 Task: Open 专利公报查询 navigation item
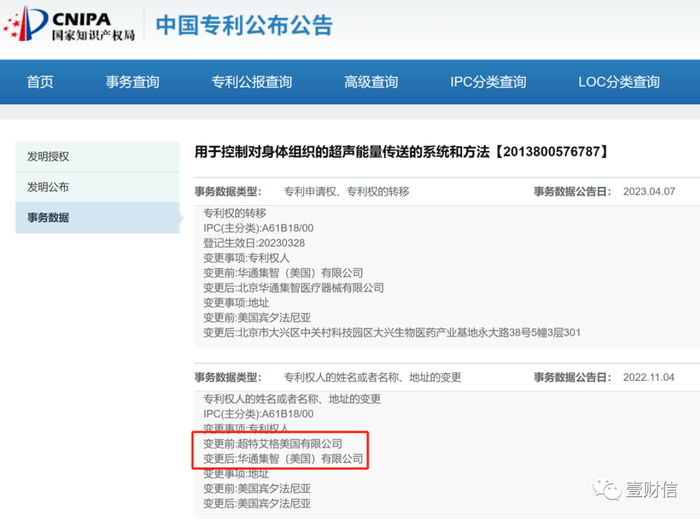click(x=252, y=82)
